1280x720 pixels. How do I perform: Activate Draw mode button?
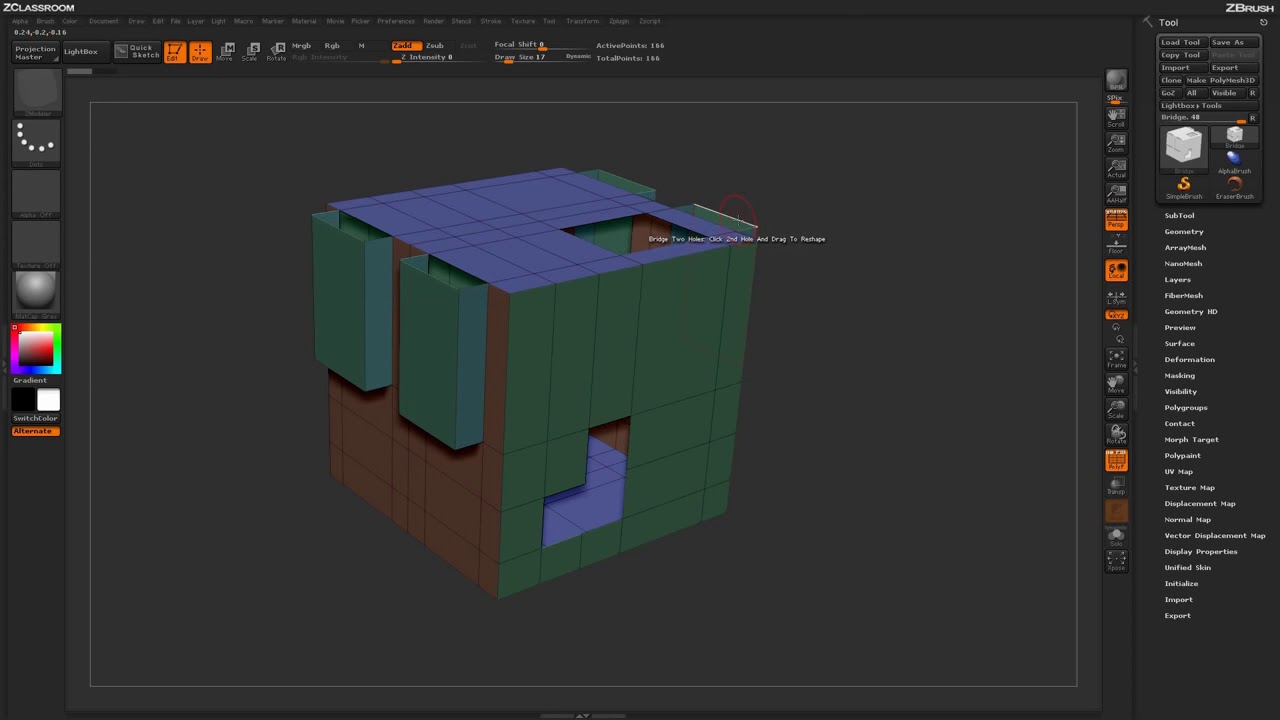pos(200,52)
